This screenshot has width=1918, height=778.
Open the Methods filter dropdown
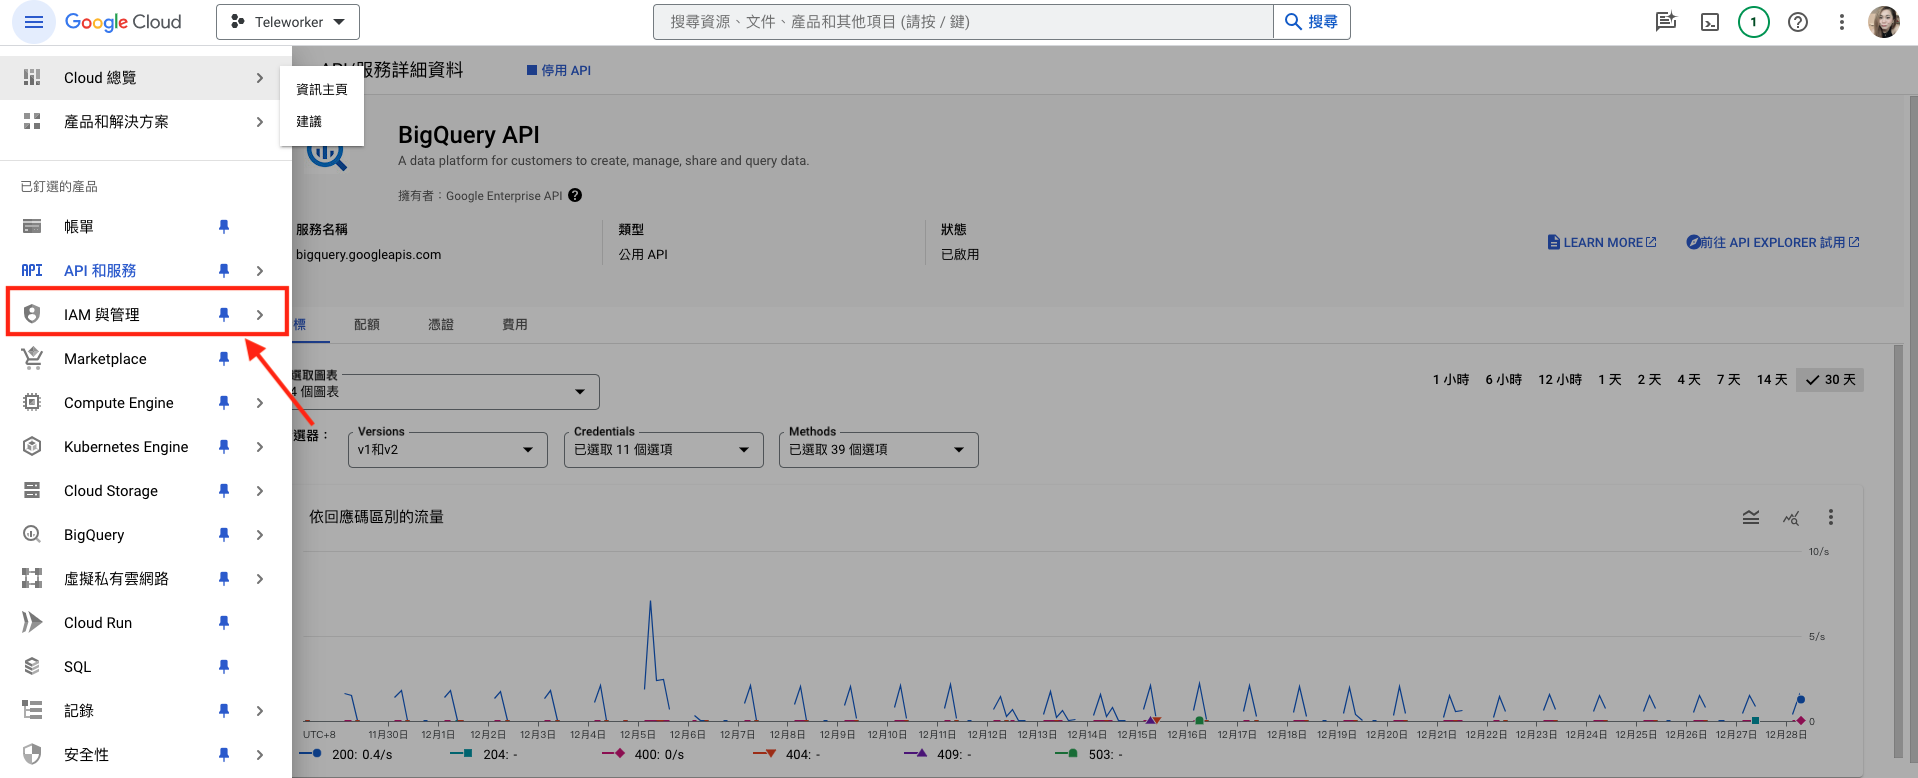point(878,450)
